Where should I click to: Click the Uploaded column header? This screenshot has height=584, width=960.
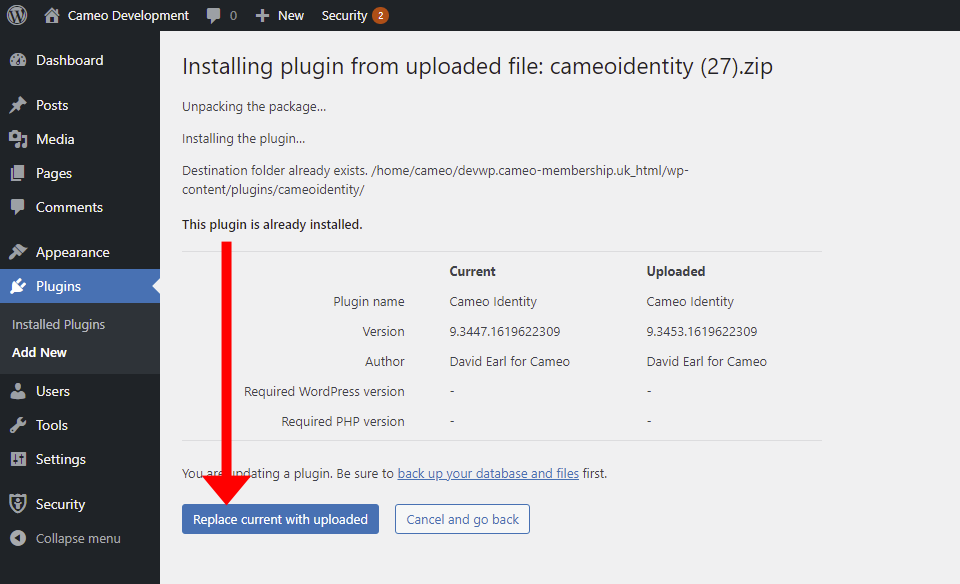click(x=676, y=271)
